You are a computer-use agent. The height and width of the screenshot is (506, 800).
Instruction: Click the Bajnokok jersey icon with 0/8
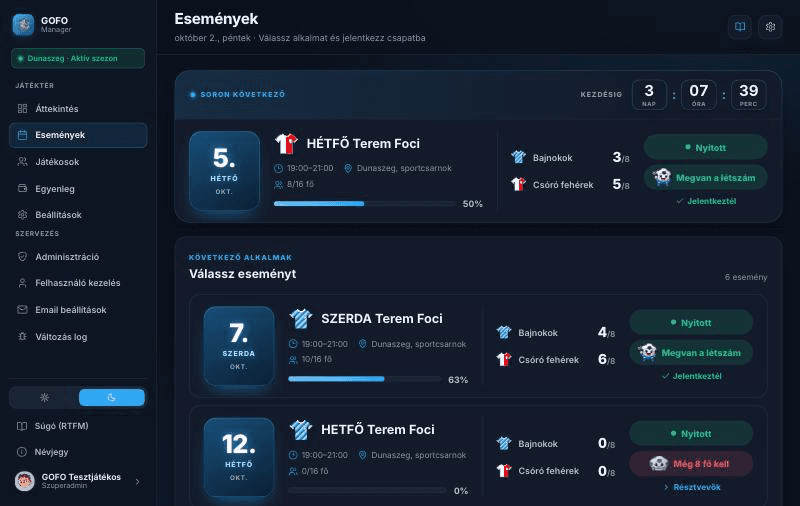tap(504, 444)
